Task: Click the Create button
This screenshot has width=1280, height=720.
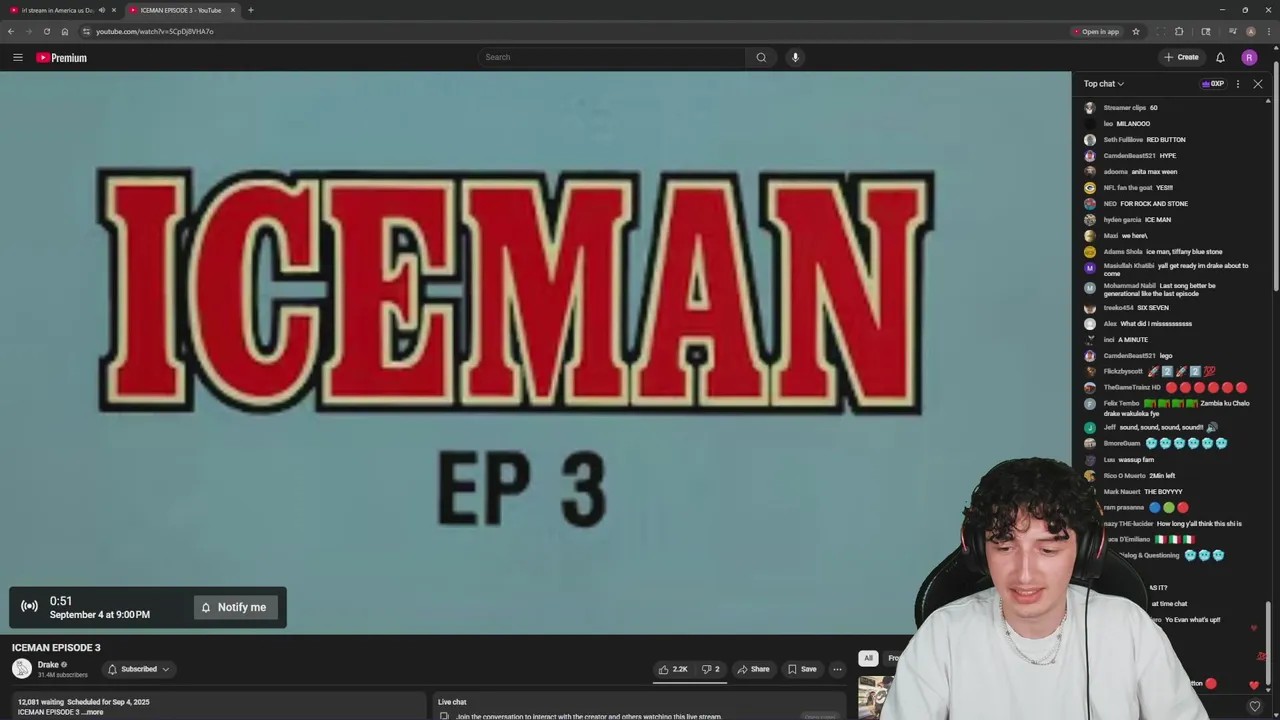Action: click(1182, 57)
